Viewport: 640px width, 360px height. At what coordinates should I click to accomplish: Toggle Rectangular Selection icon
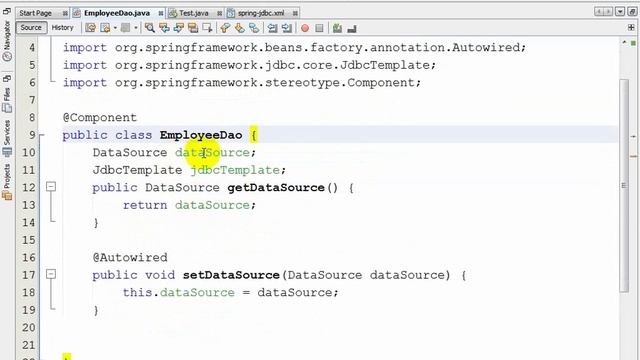point(207,28)
